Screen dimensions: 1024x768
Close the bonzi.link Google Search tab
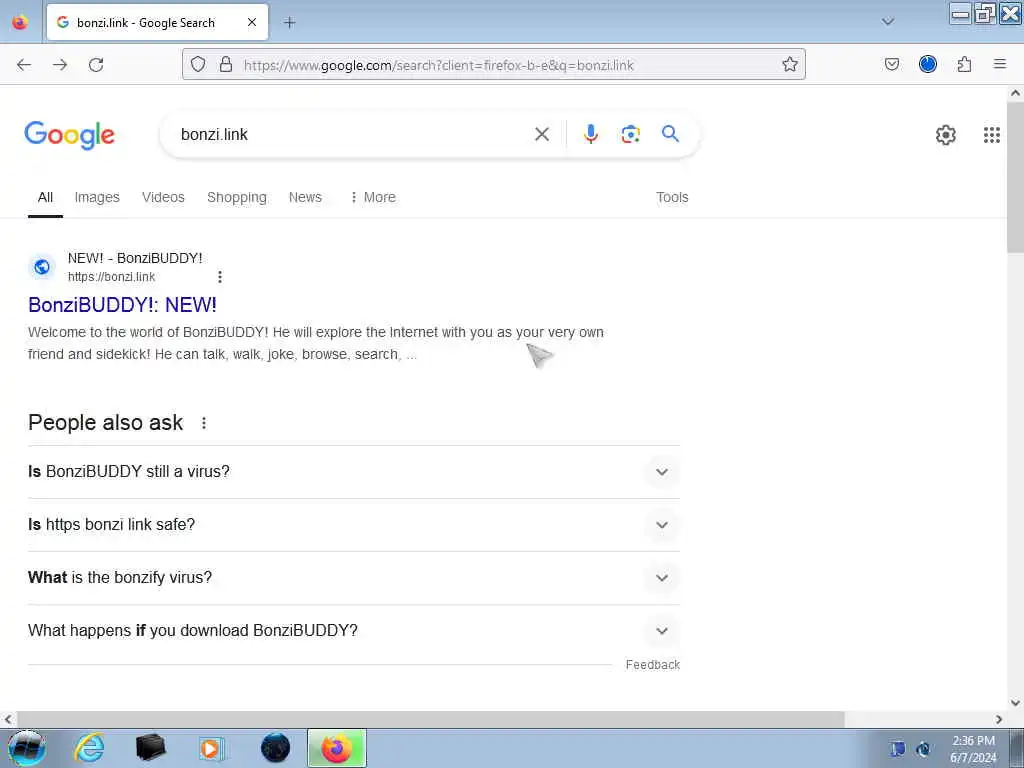click(252, 22)
